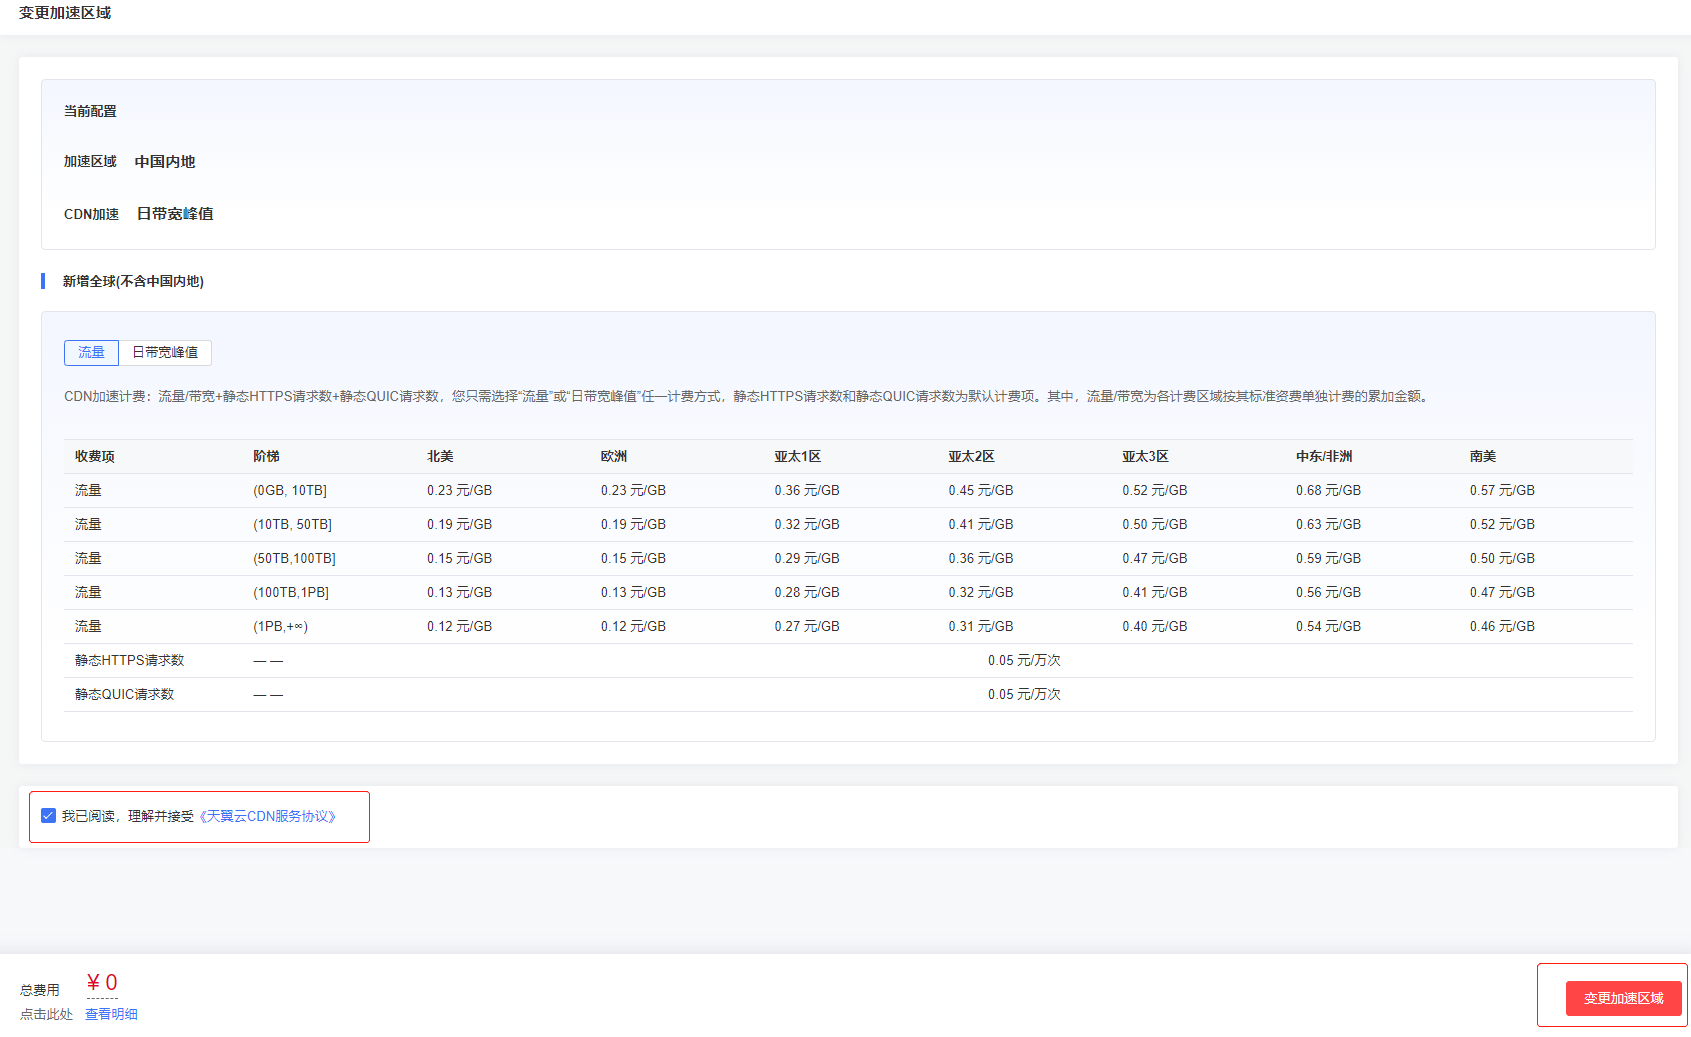Click the 变更加速区域 page title

(x=65, y=13)
